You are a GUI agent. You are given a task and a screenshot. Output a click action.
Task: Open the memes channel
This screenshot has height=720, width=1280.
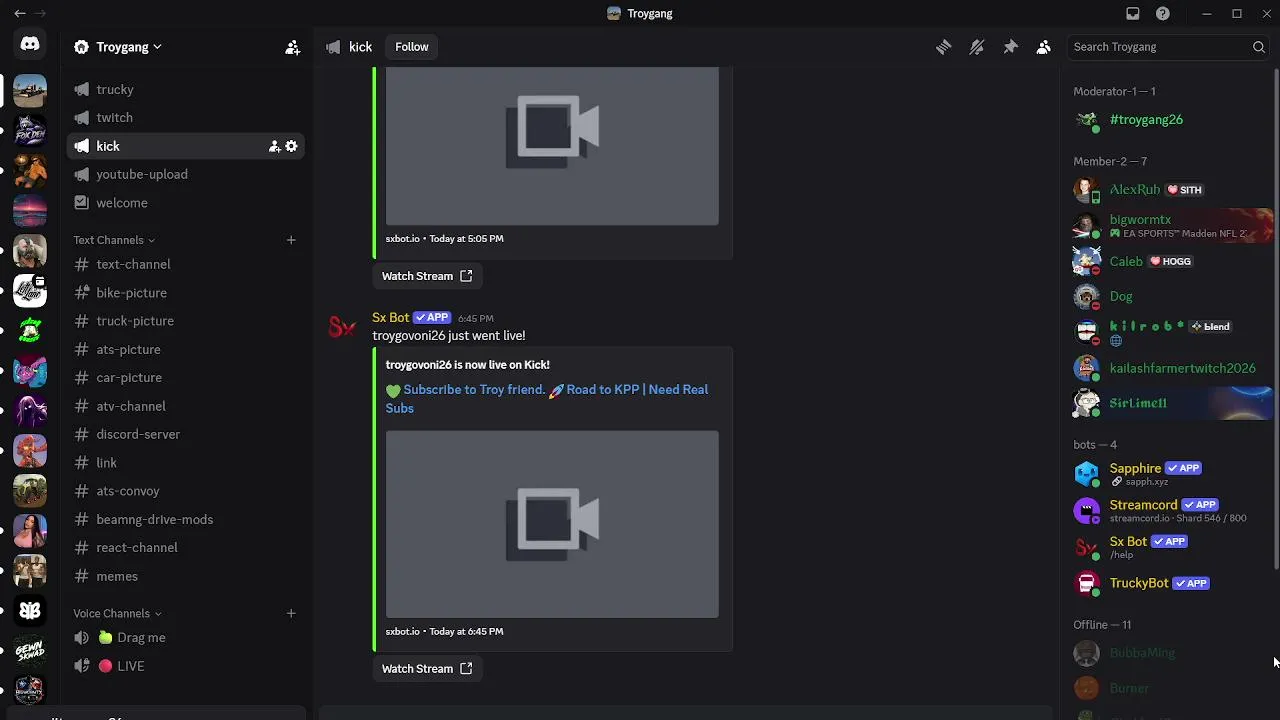186,576
